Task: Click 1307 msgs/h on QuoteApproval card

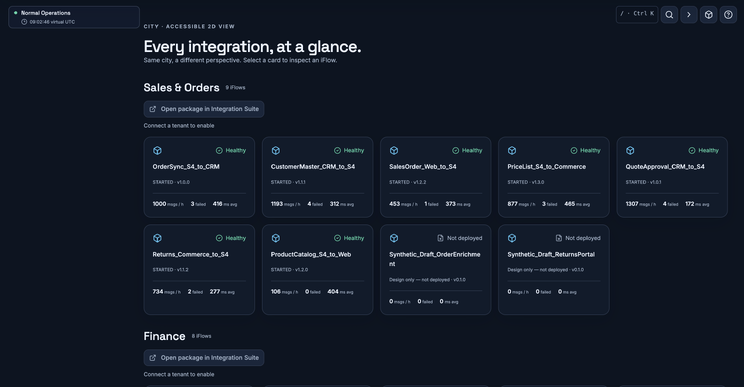Action: (x=641, y=204)
